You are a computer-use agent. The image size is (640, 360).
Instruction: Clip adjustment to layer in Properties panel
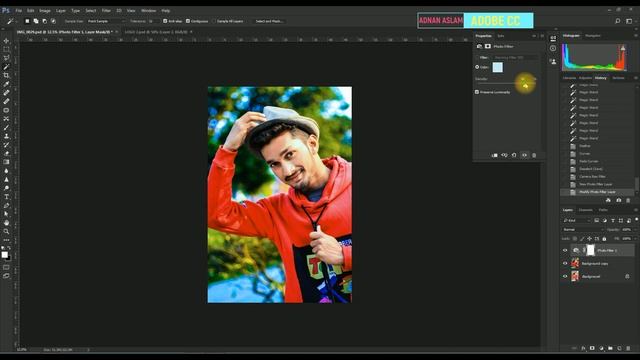[495, 155]
